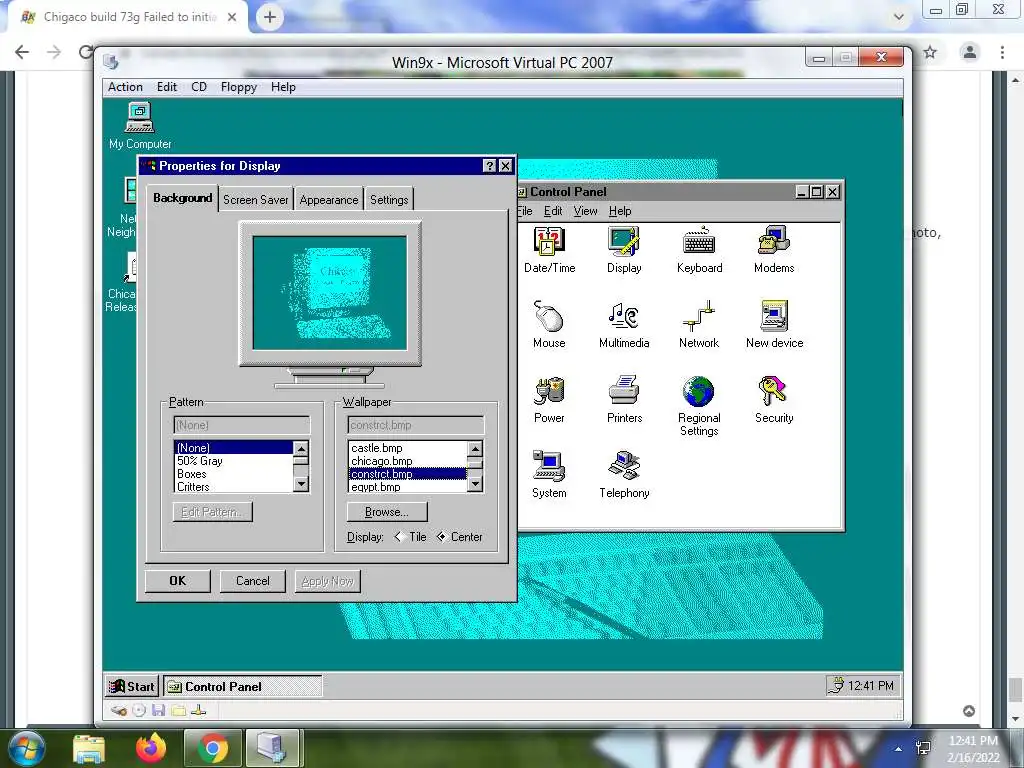Open a new browser tab with plus button
This screenshot has height=768, width=1024.
coord(270,17)
